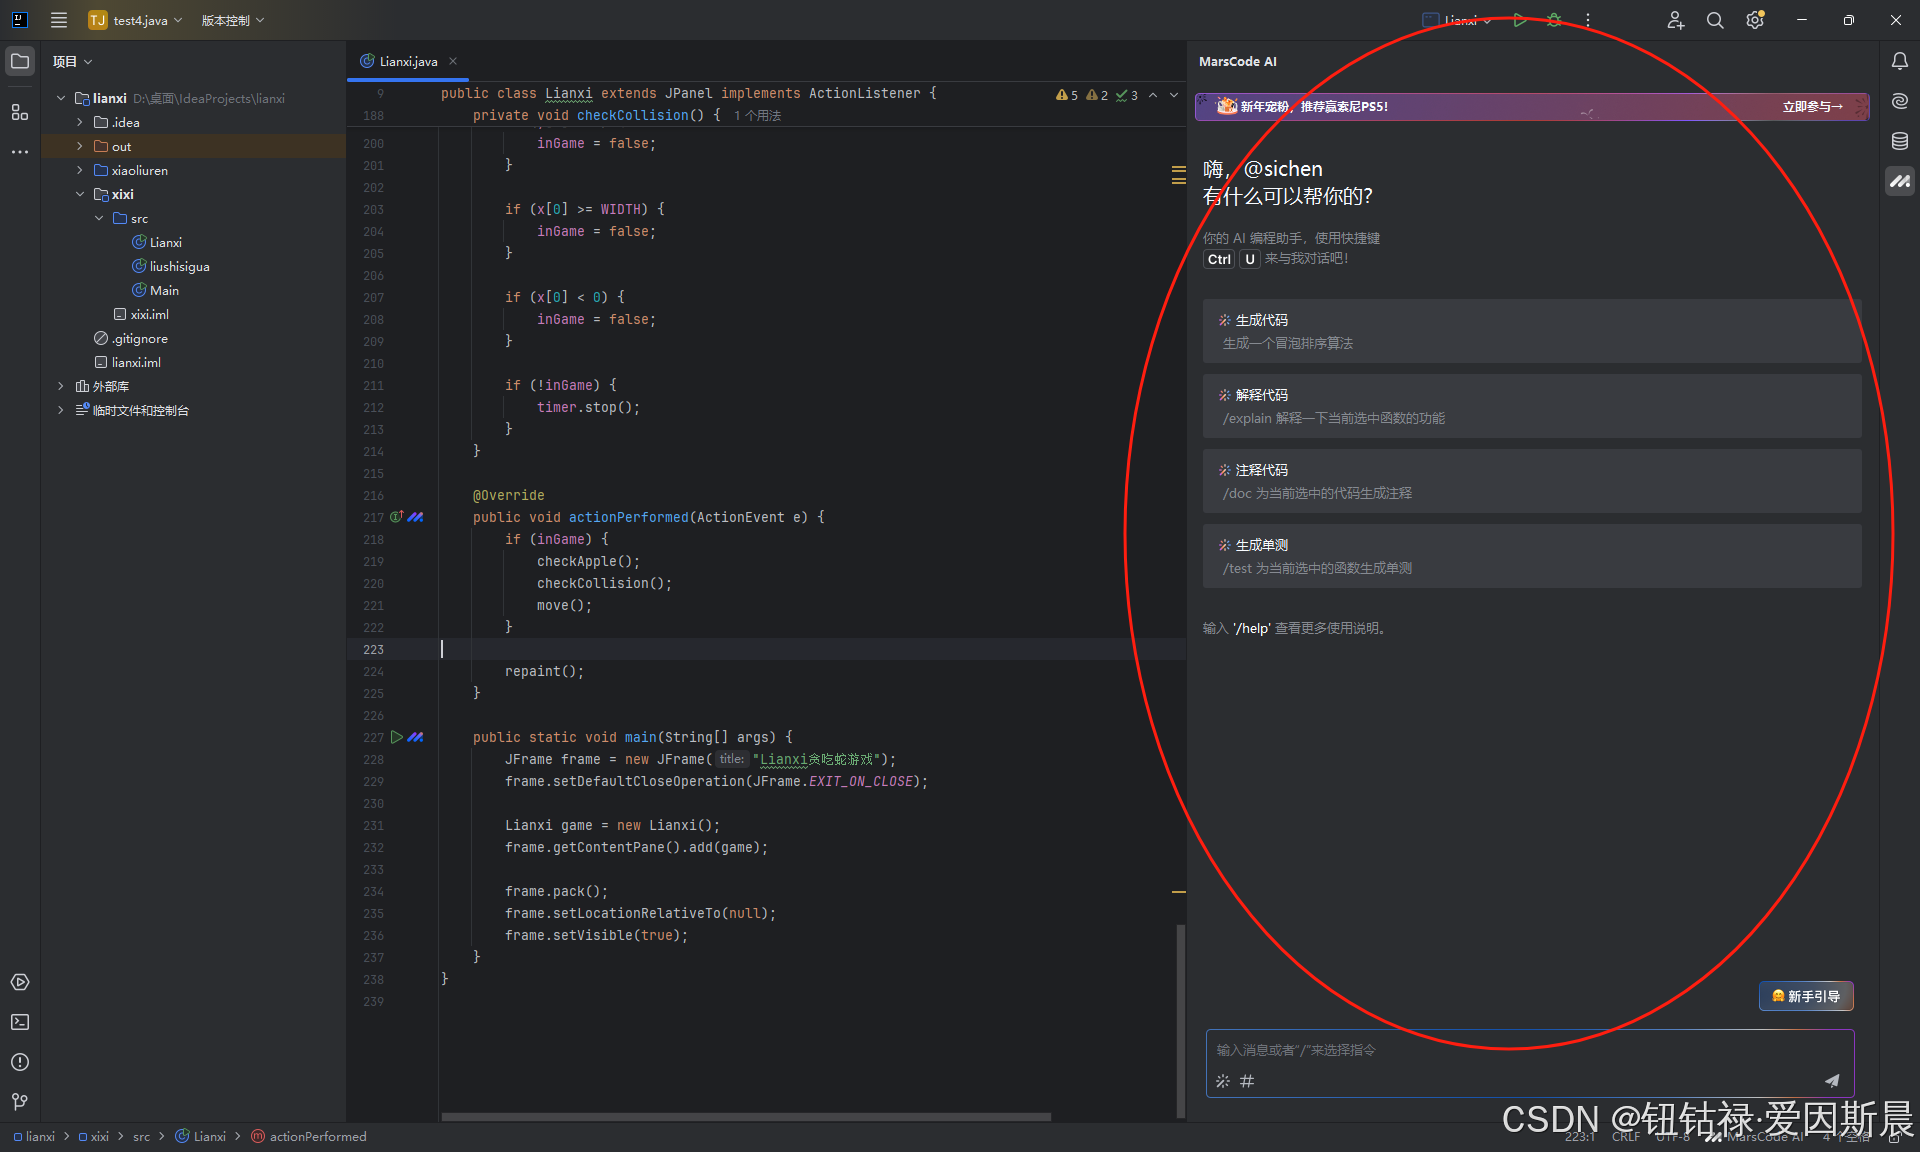Screen dimensions: 1920x1152
Task: Click the Search Everywhere magnifier icon
Action: 1715,20
